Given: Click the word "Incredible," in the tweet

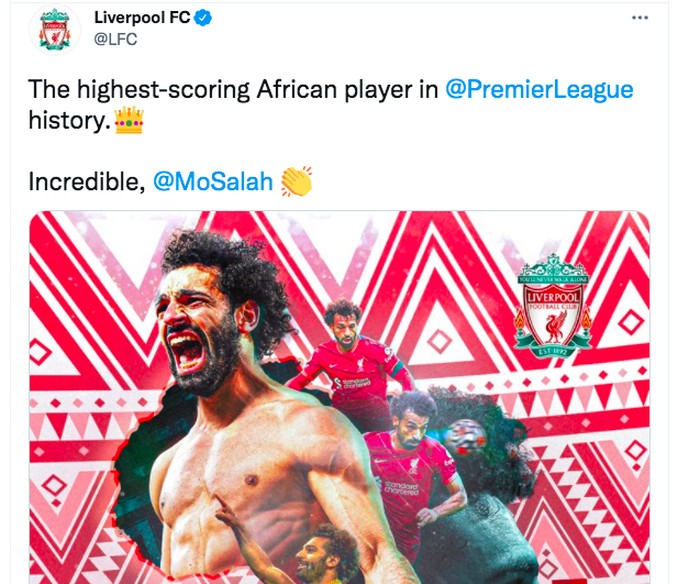Looking at the screenshot, I should (86, 183).
